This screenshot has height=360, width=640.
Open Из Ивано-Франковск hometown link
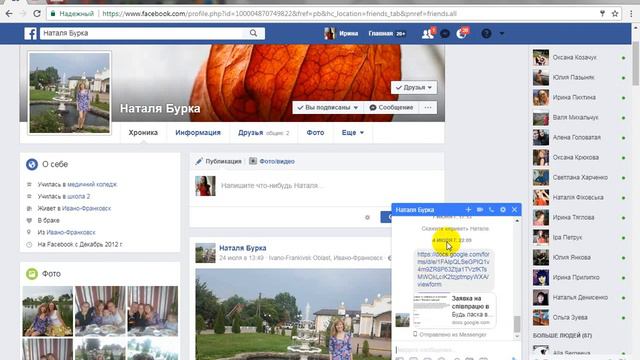click(71, 232)
